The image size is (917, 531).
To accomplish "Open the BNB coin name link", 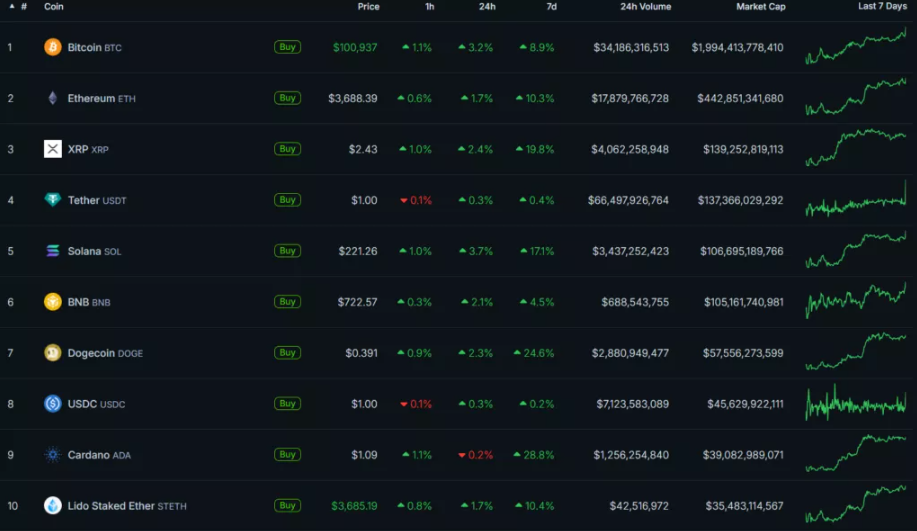I will point(89,302).
